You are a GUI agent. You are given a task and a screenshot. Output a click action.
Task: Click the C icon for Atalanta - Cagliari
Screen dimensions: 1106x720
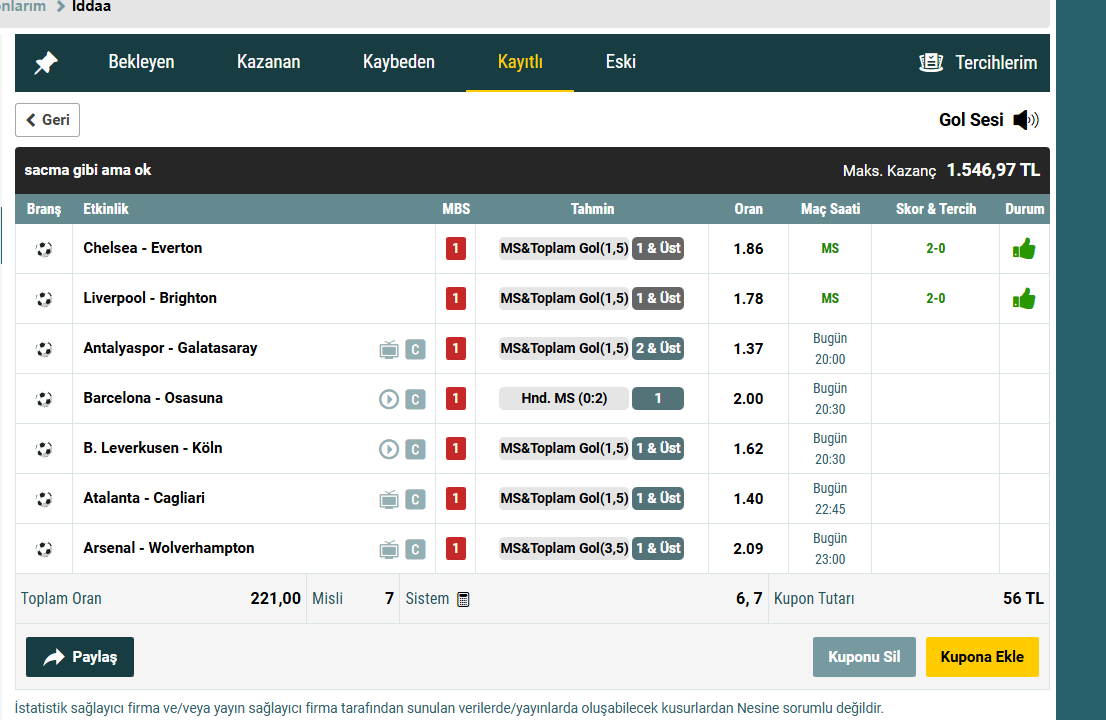[415, 499]
